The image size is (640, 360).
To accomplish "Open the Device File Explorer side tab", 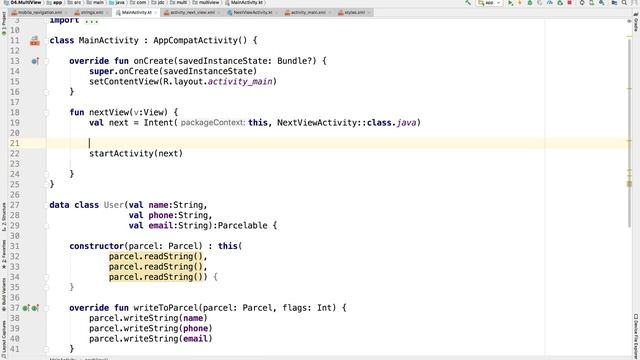I will point(636,336).
